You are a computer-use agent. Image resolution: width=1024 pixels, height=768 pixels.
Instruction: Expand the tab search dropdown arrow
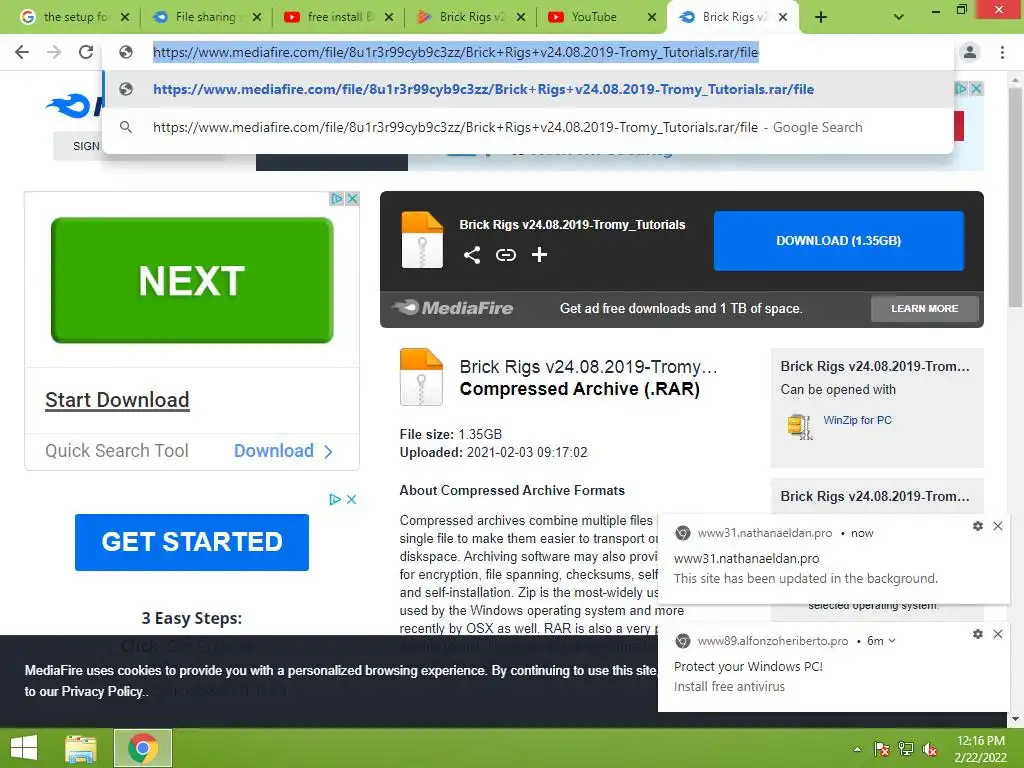click(x=899, y=17)
